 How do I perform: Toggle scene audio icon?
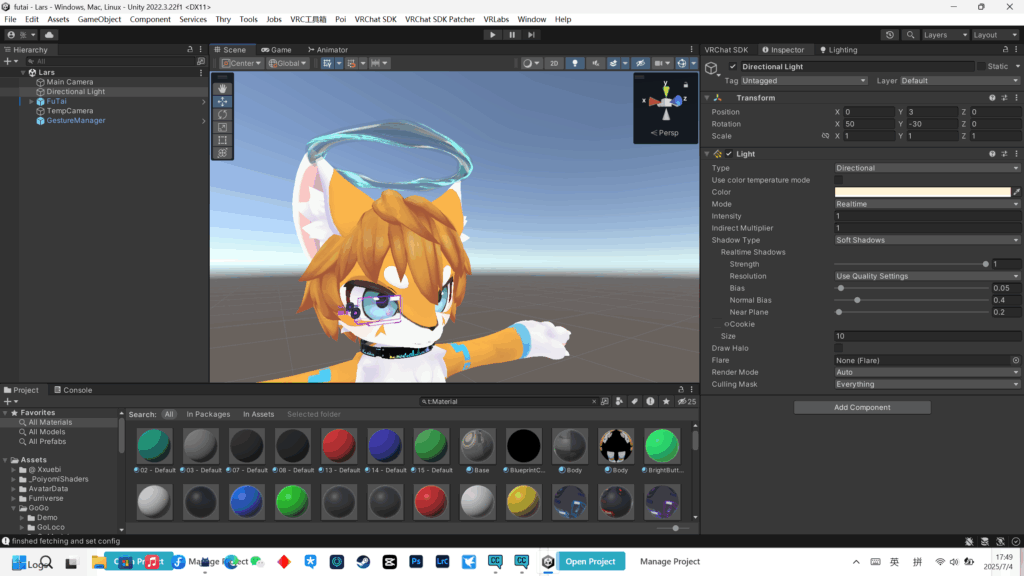596,63
